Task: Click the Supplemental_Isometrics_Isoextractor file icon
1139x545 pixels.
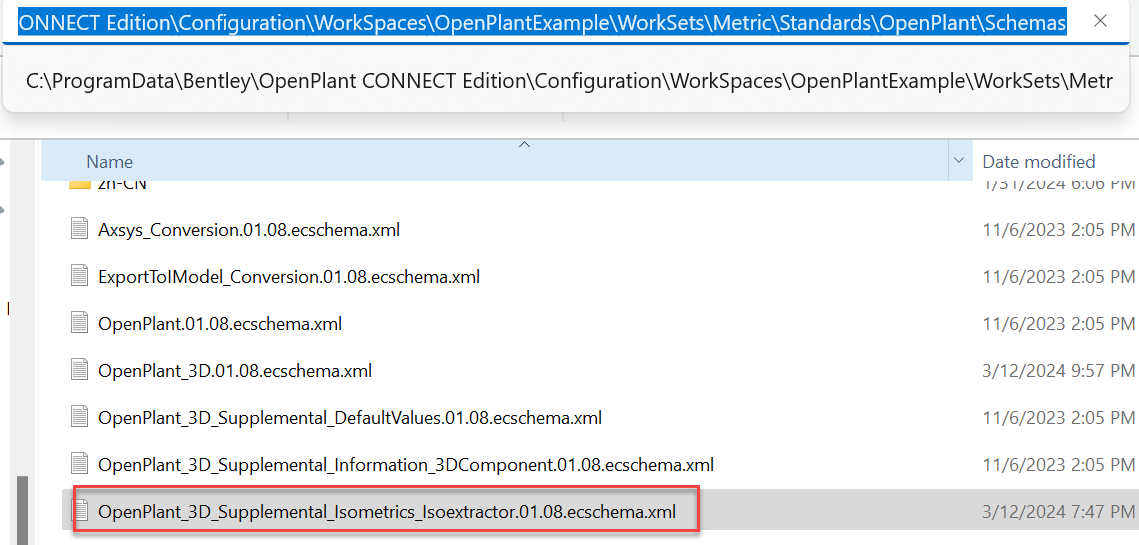Action: point(79,512)
